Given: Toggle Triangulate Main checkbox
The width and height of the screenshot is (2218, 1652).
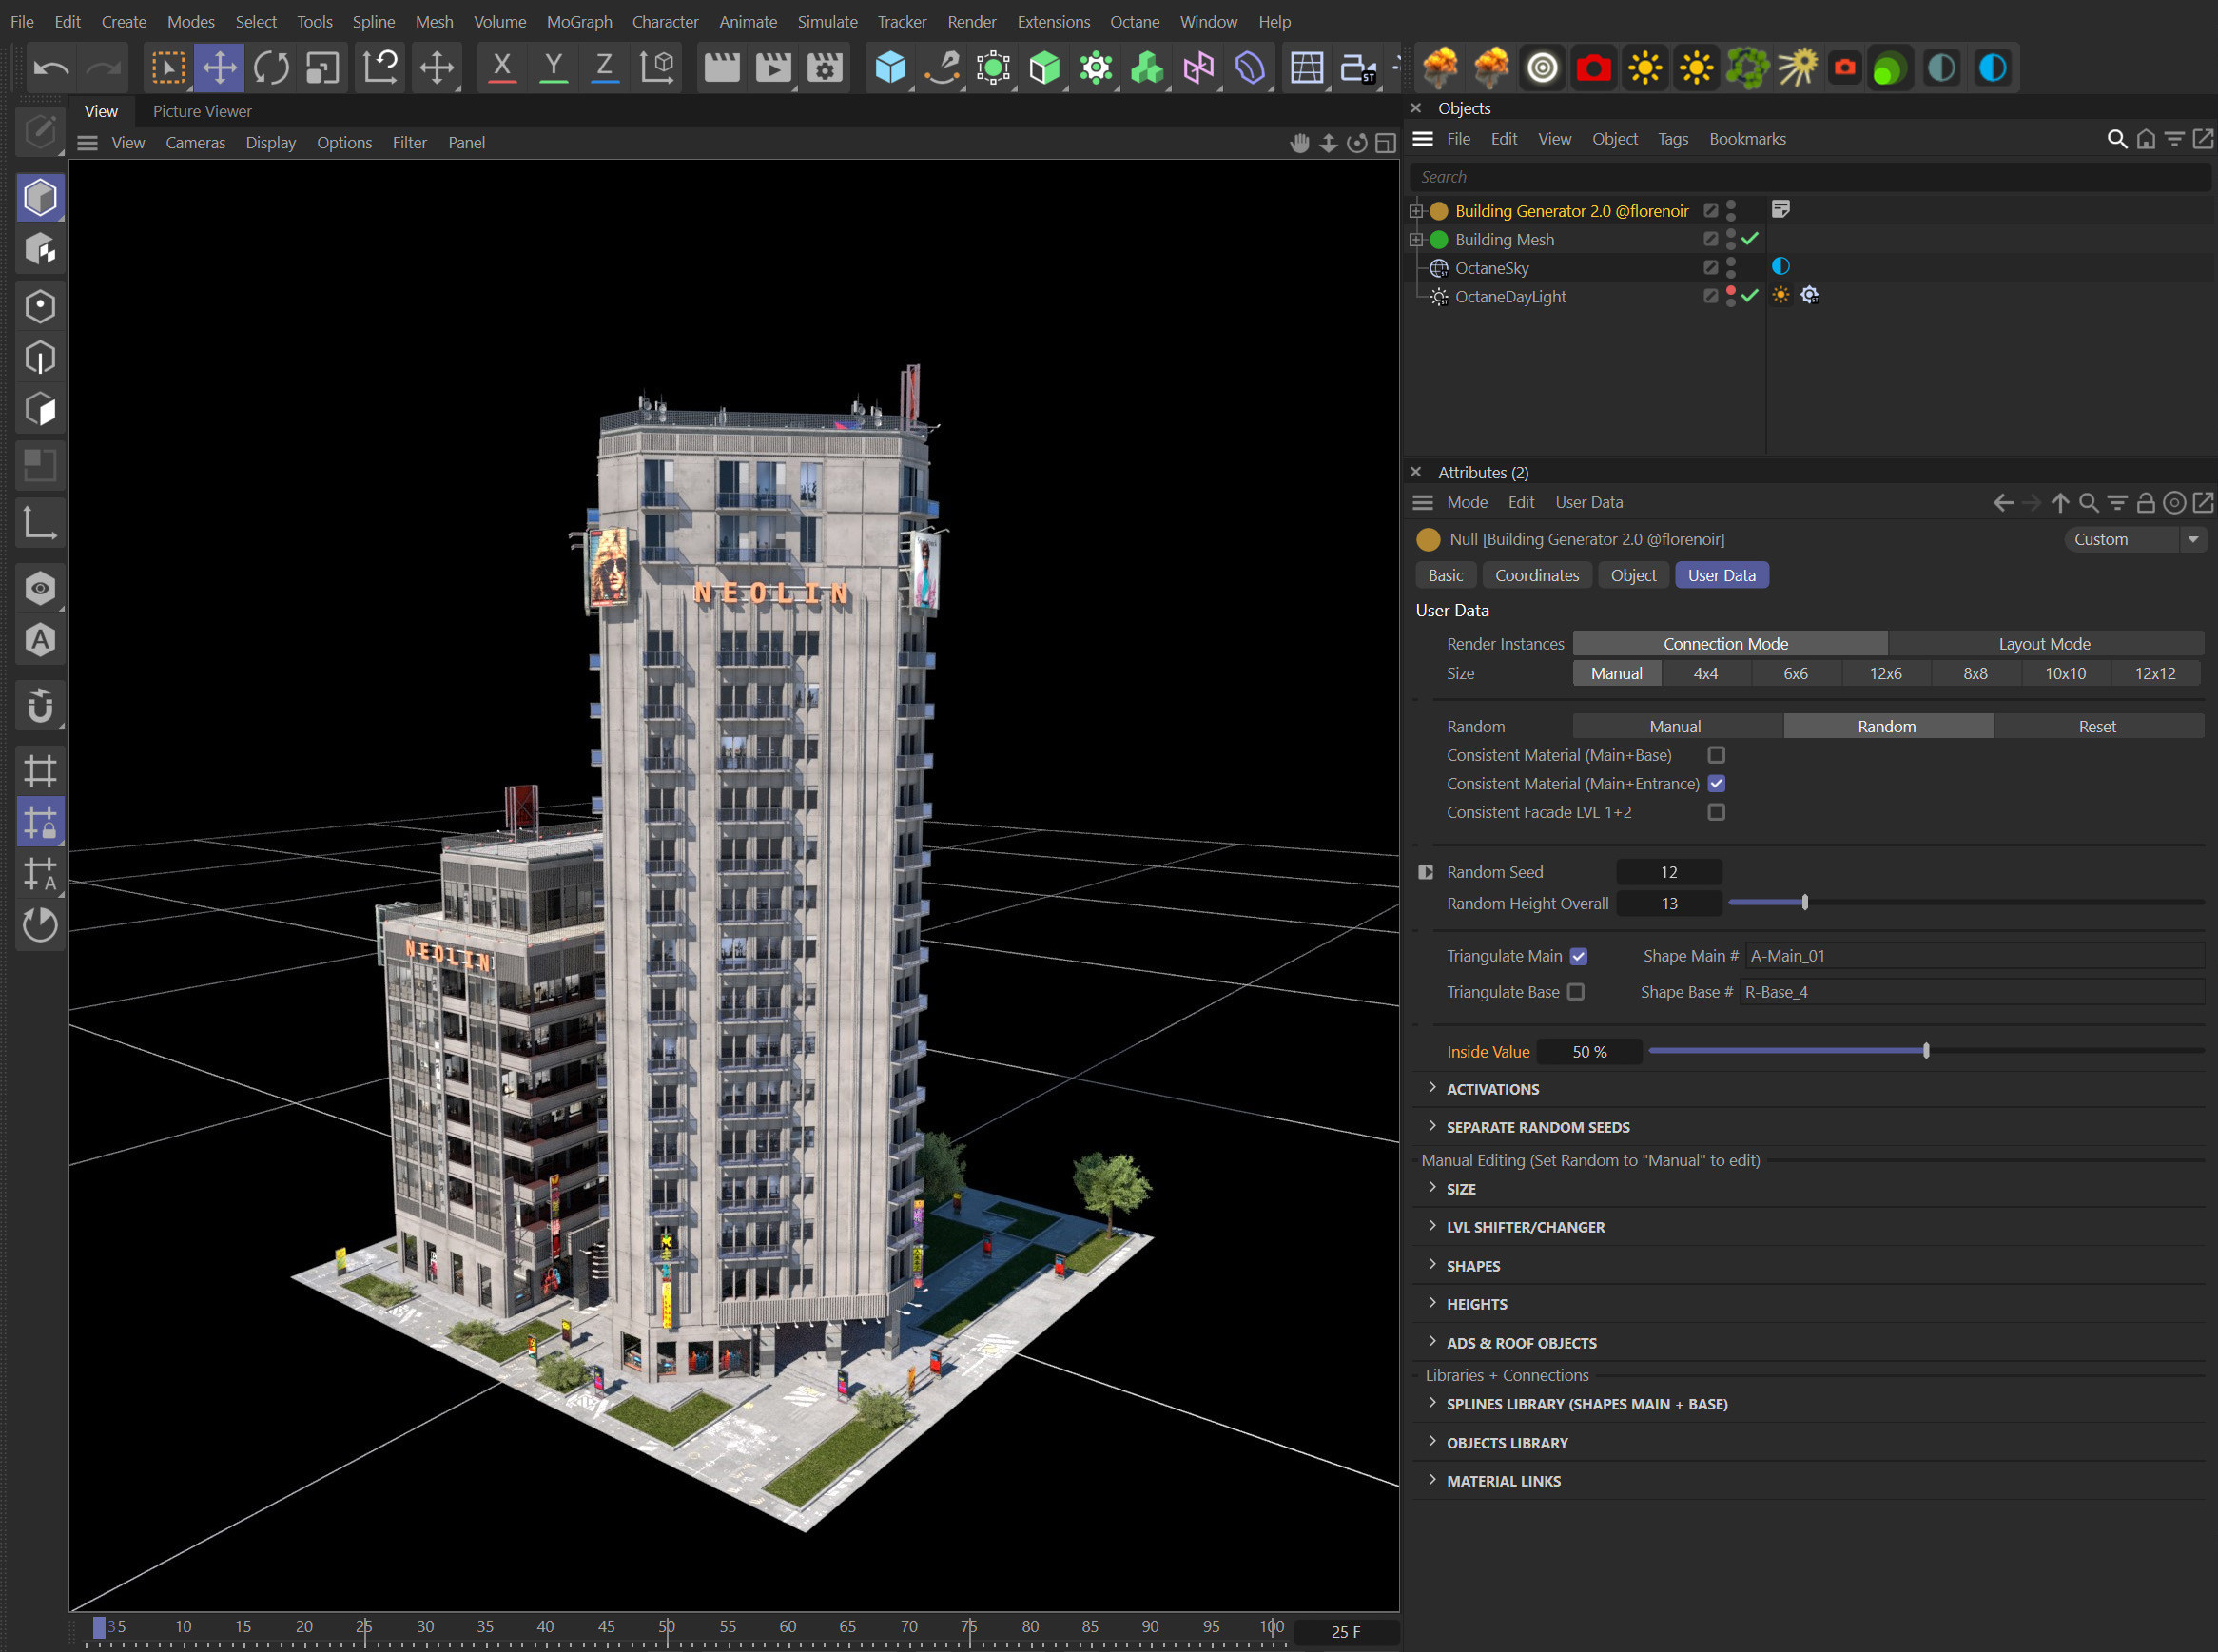Looking at the screenshot, I should pos(1576,955).
